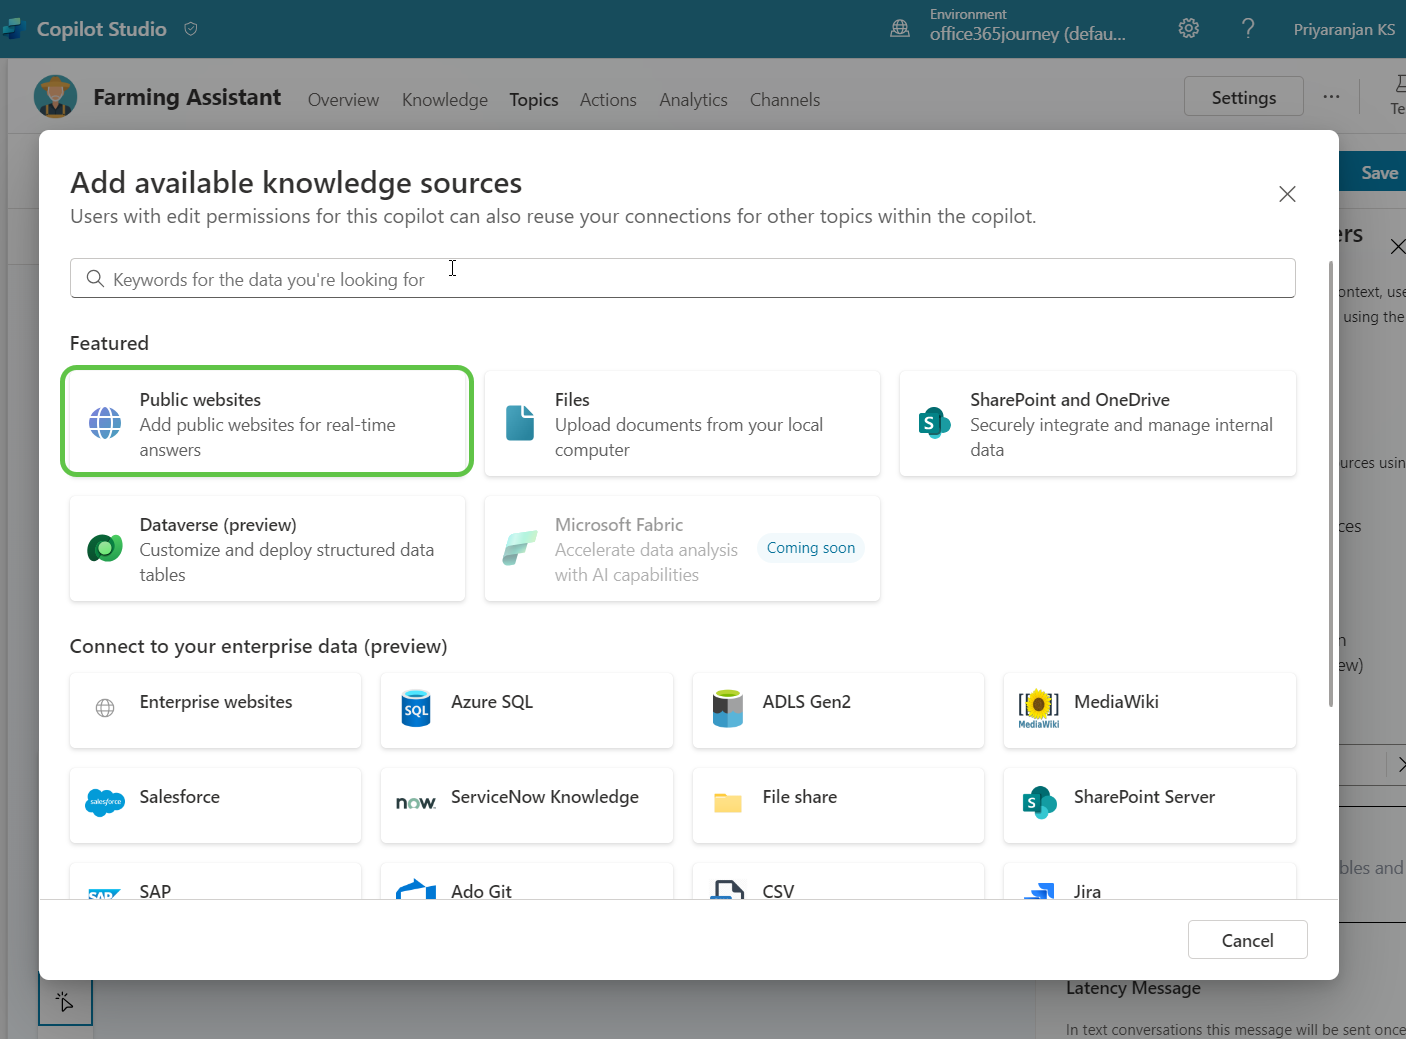Viewport: 1406px width, 1039px height.
Task: Open settings gear in top header
Action: click(x=1188, y=29)
